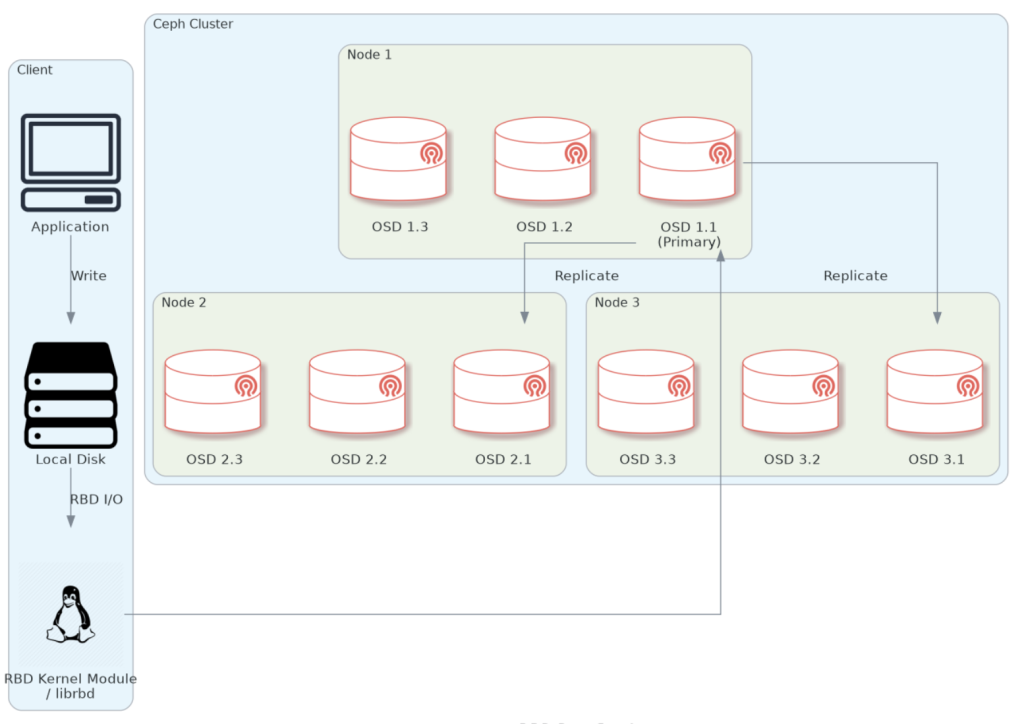The image size is (1024, 724).
Task: Select the Client panel title
Action: tap(35, 70)
